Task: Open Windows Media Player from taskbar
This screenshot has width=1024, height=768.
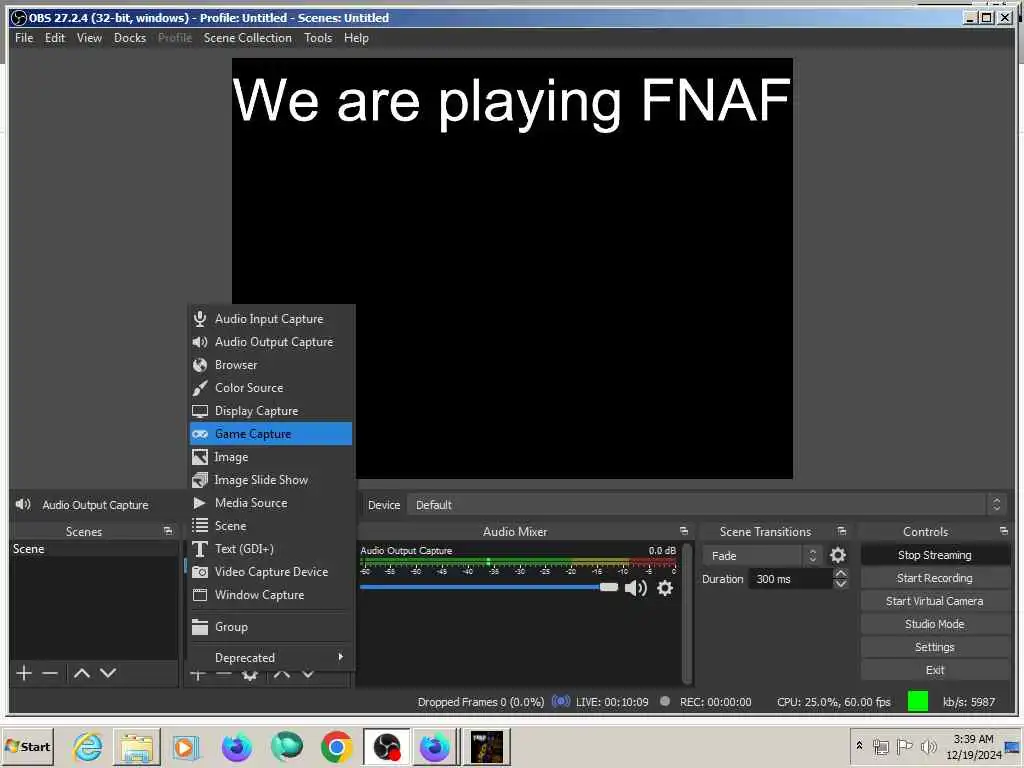Action: click(x=185, y=747)
